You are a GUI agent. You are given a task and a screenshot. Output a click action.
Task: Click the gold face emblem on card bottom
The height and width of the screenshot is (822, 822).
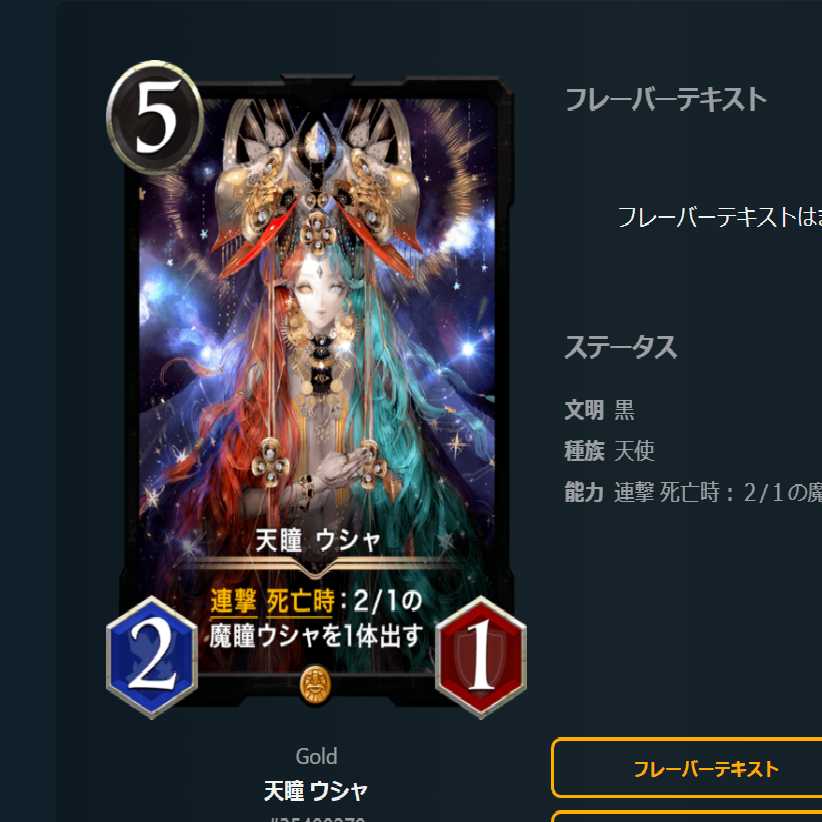click(x=316, y=685)
